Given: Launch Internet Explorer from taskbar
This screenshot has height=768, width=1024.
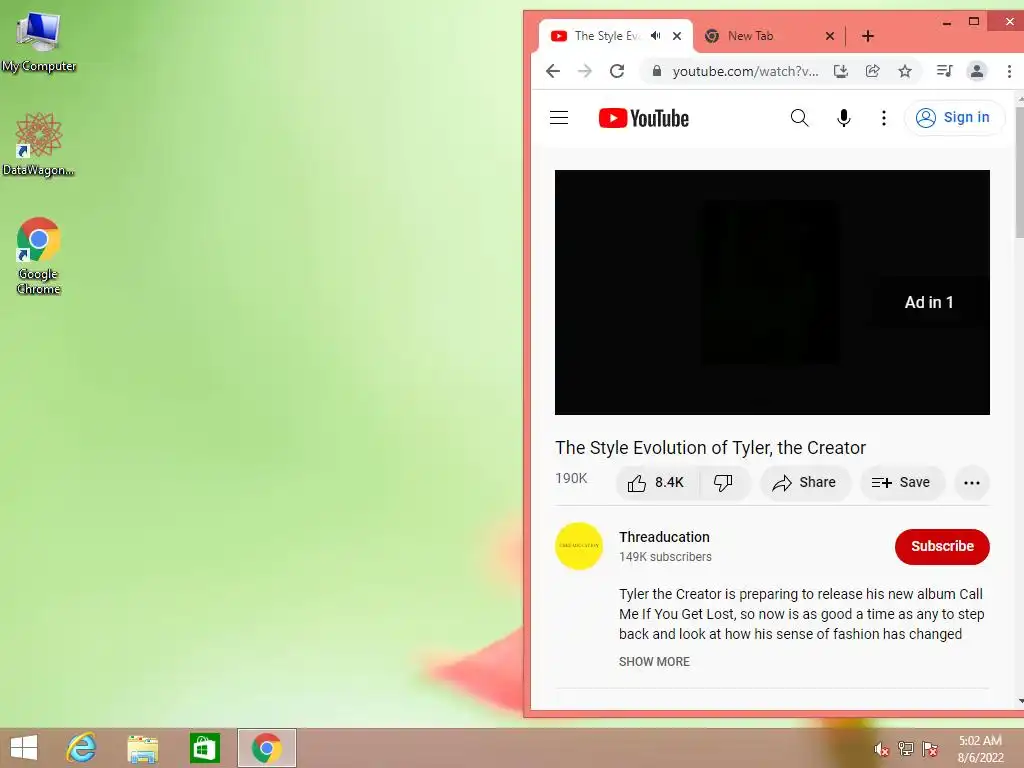Looking at the screenshot, I should coord(82,748).
